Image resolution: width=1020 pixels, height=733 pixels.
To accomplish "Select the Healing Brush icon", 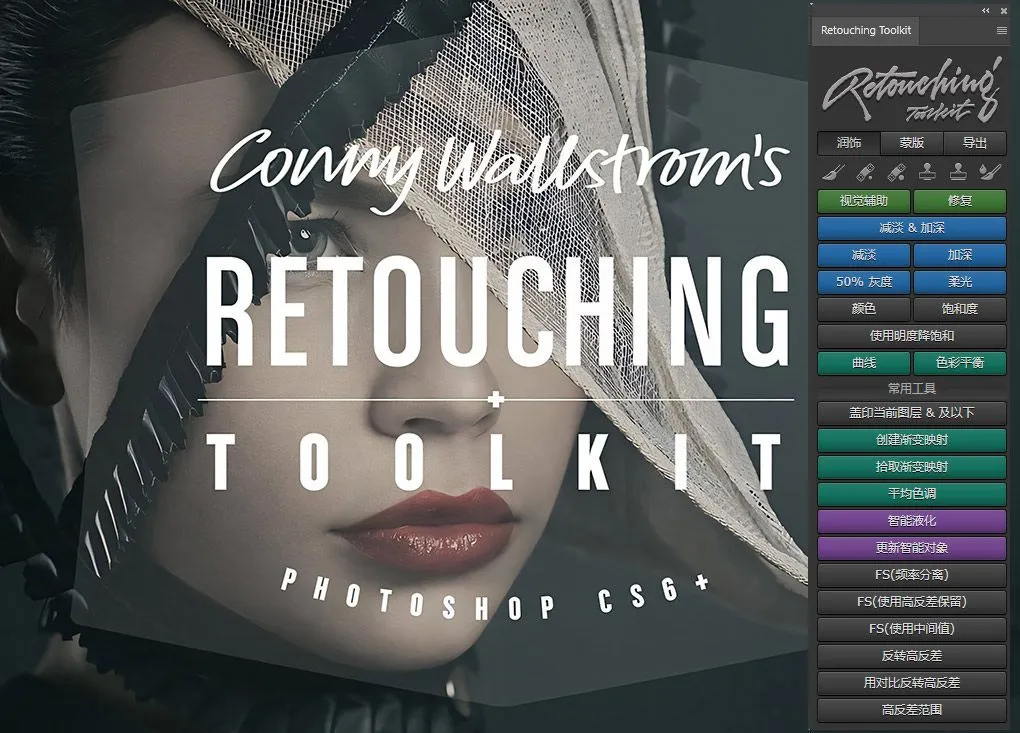I will click(x=896, y=171).
